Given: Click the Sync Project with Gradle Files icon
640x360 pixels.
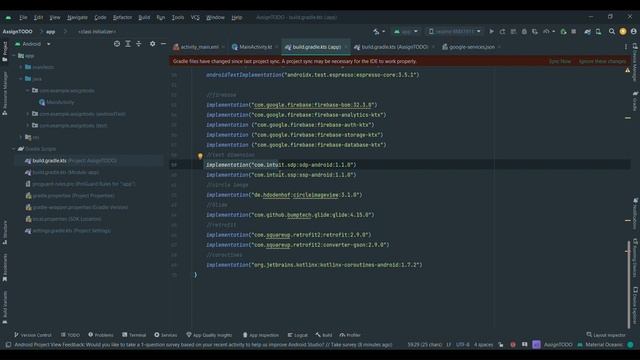Looking at the screenshot, I should click(x=587, y=31).
